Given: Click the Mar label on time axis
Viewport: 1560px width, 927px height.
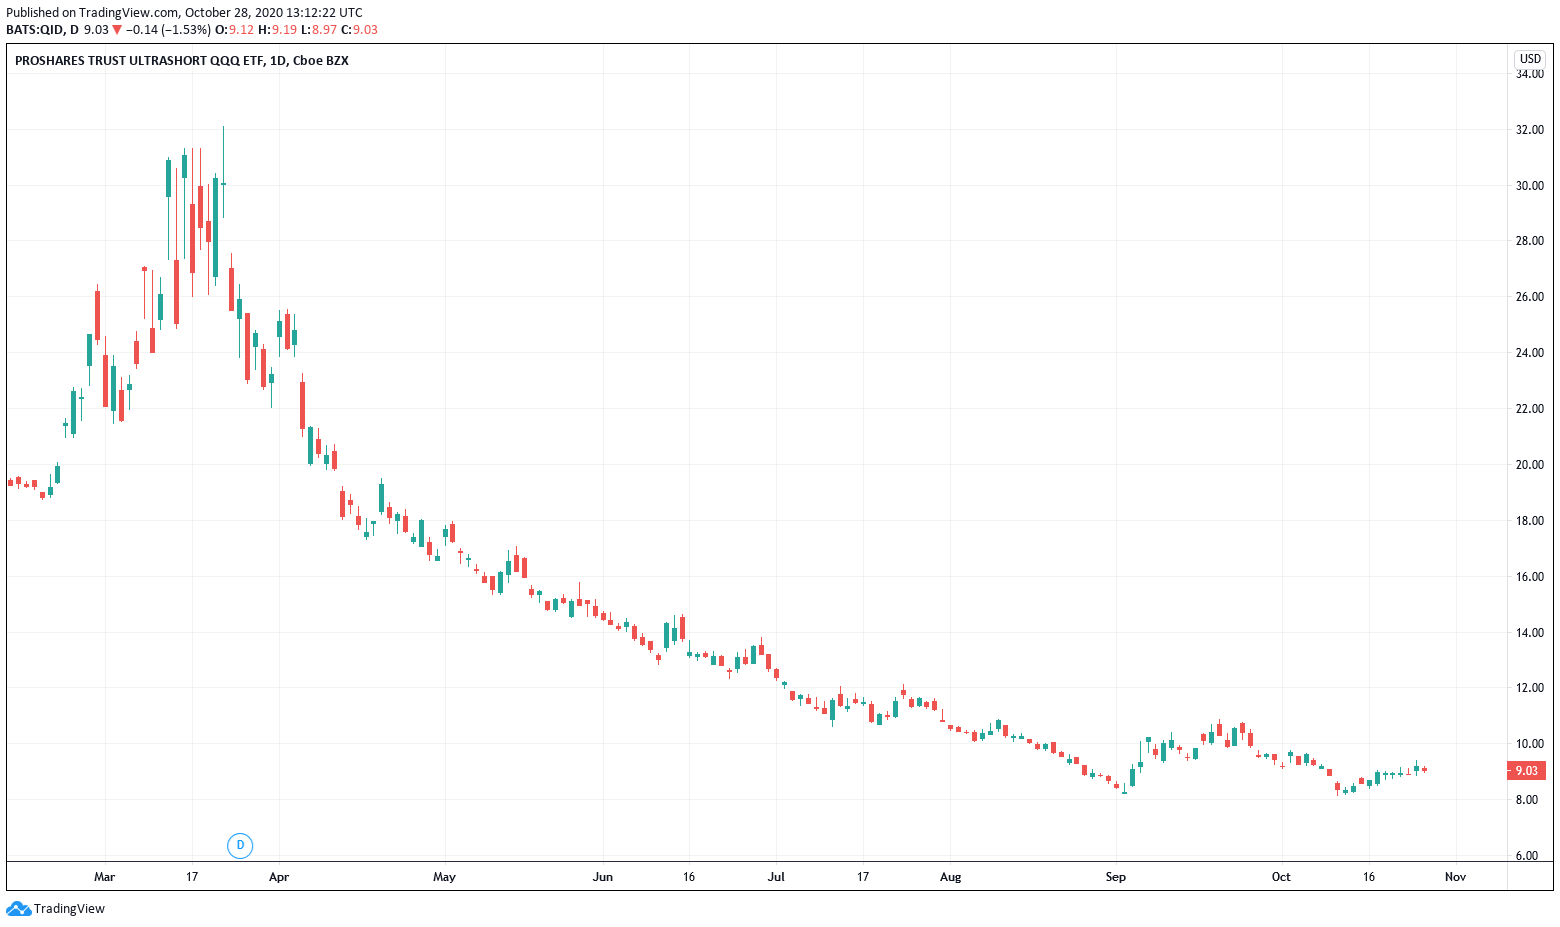Looking at the screenshot, I should click(x=104, y=877).
